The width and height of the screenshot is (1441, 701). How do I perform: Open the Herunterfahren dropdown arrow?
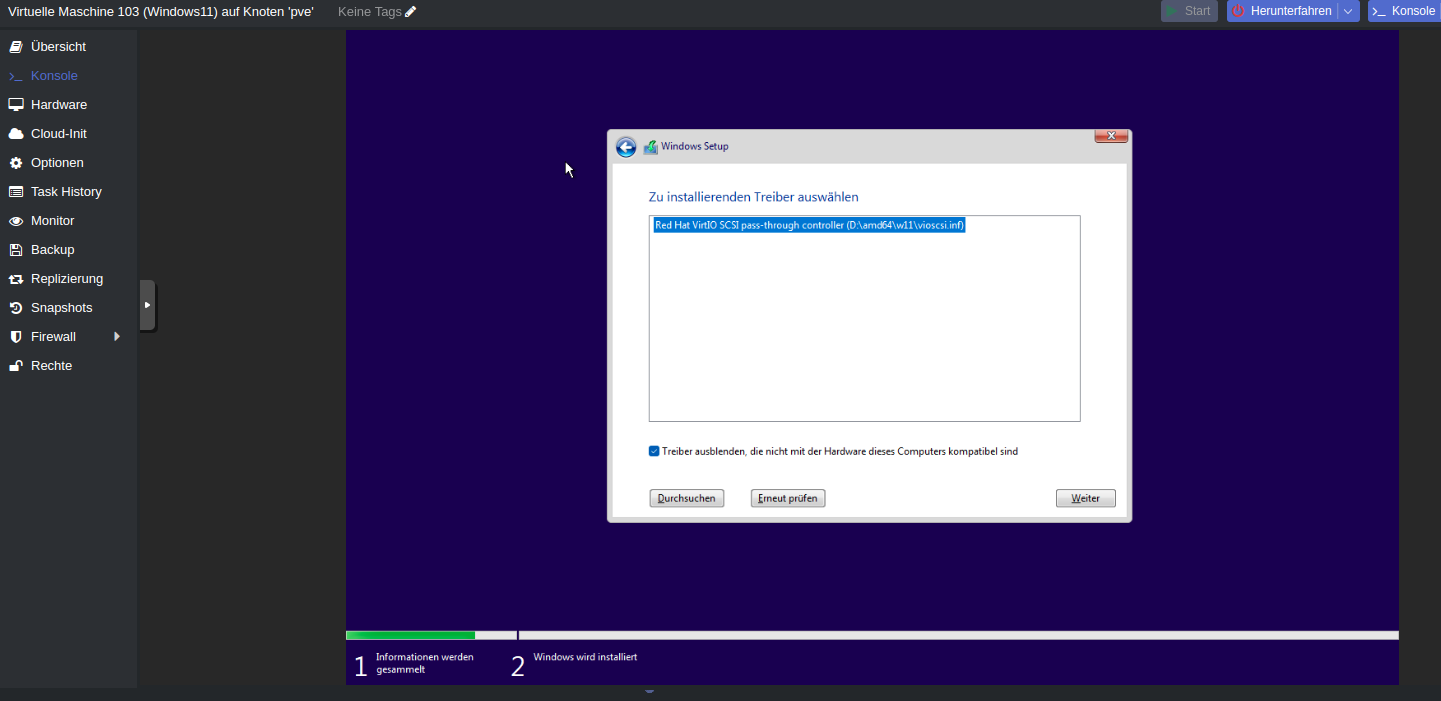tap(1349, 11)
